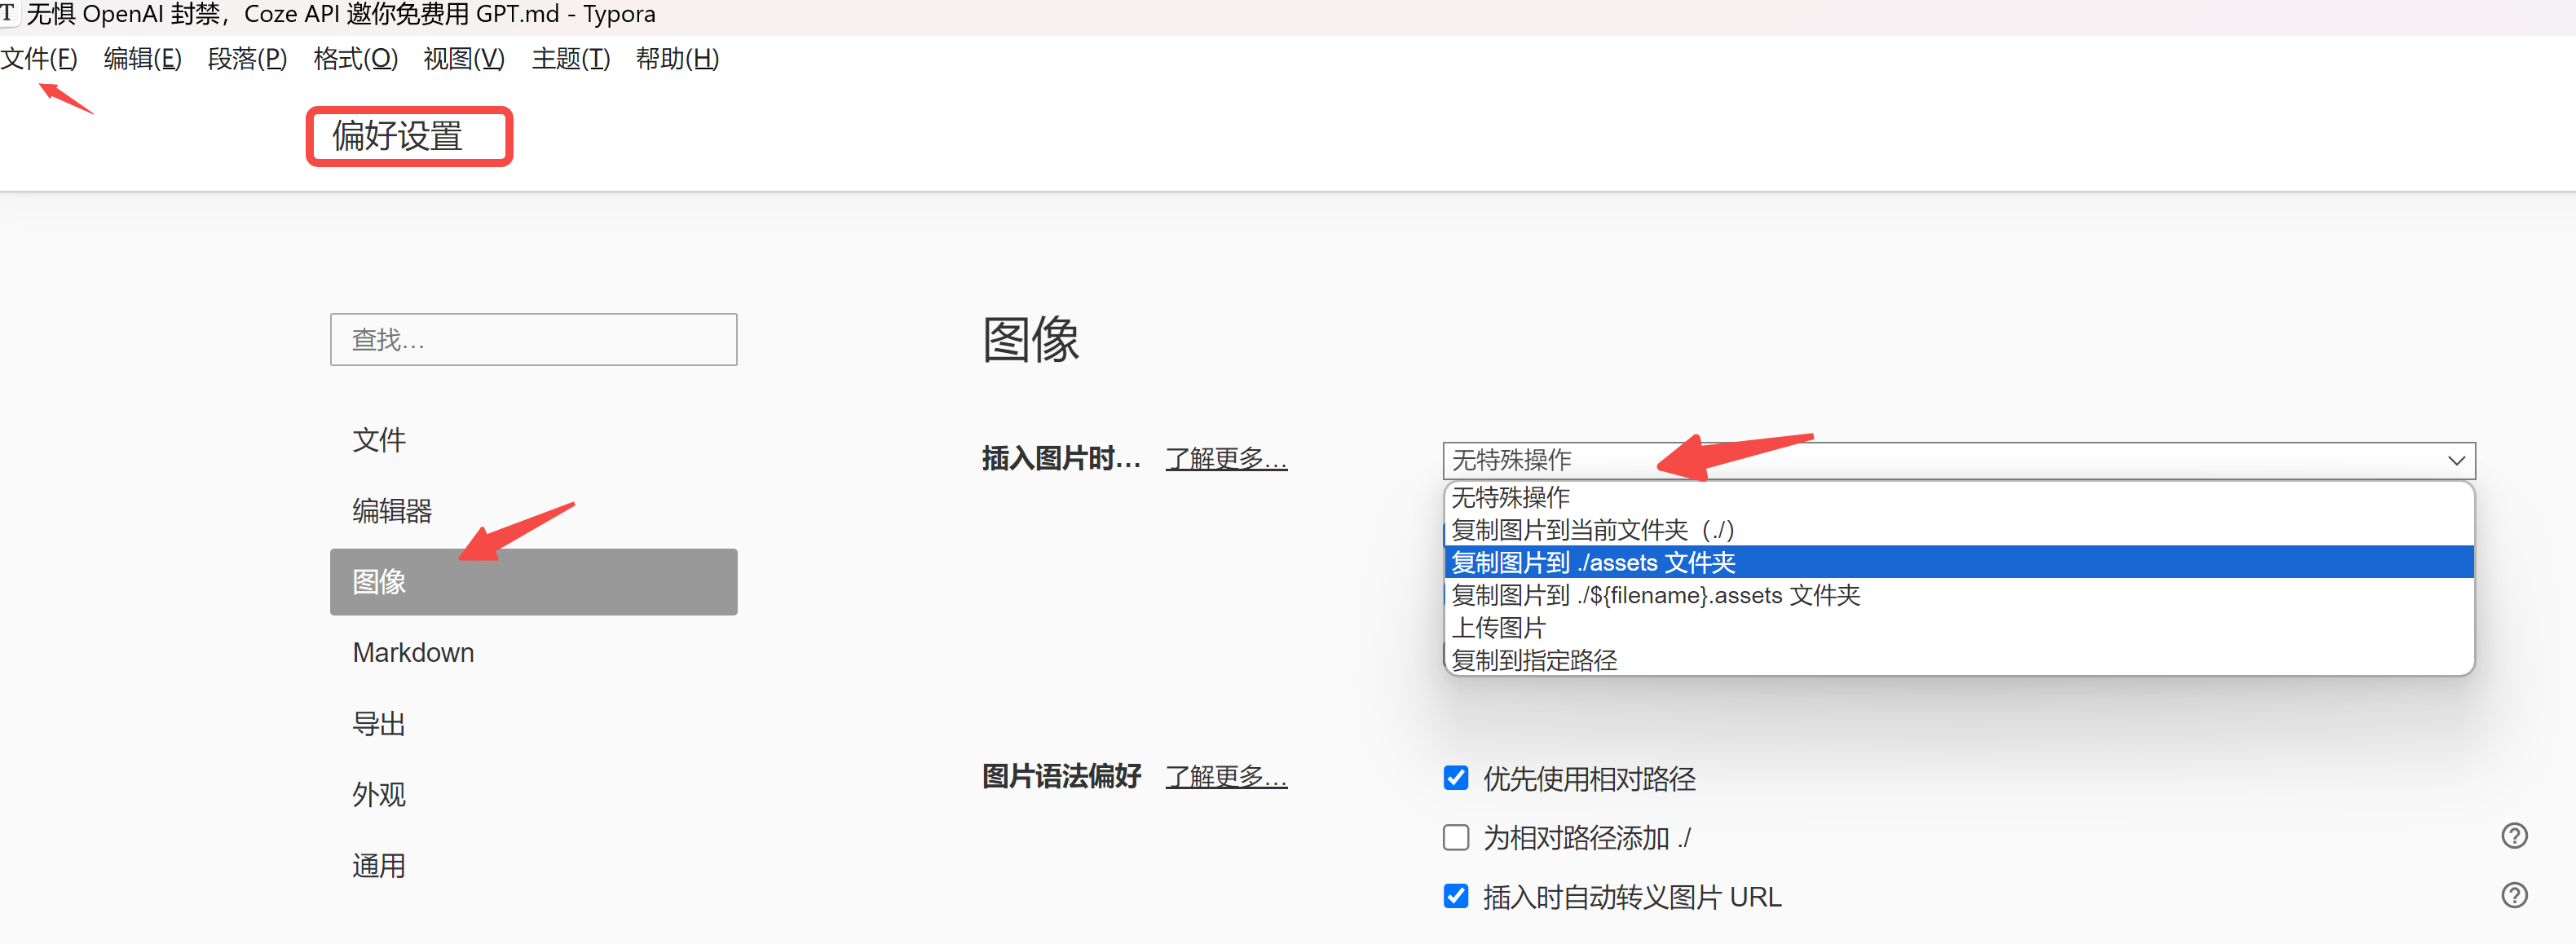Enable 优先使用相对路径 checkbox
2576x944 pixels.
point(1455,778)
